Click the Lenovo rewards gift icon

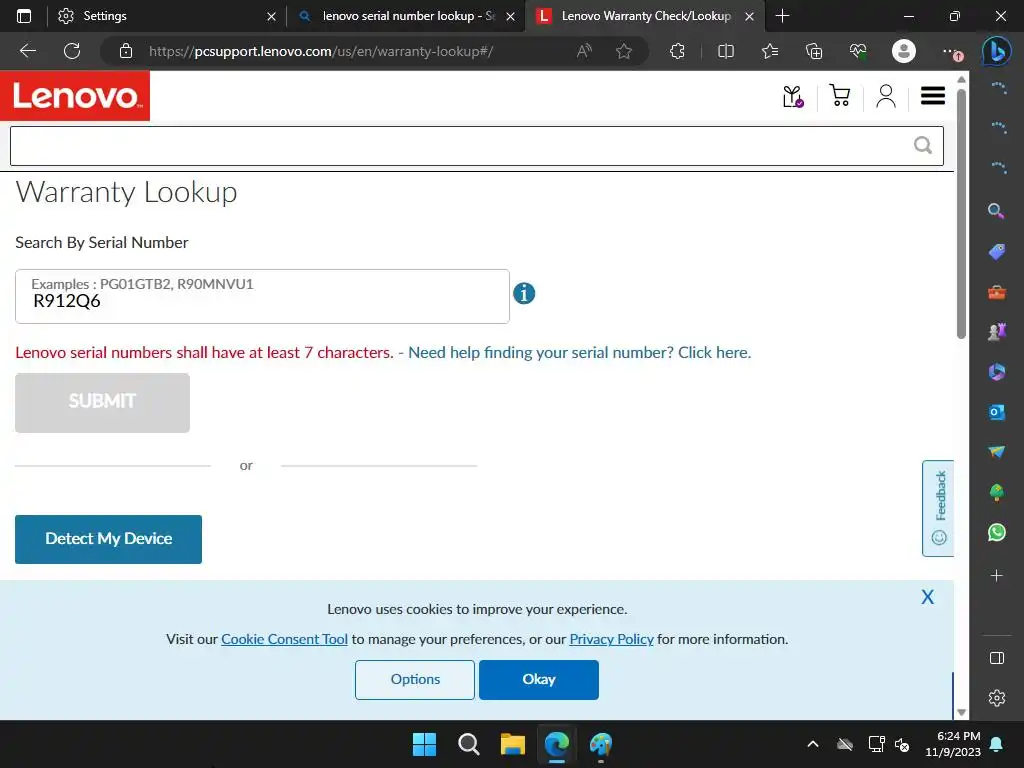point(793,97)
